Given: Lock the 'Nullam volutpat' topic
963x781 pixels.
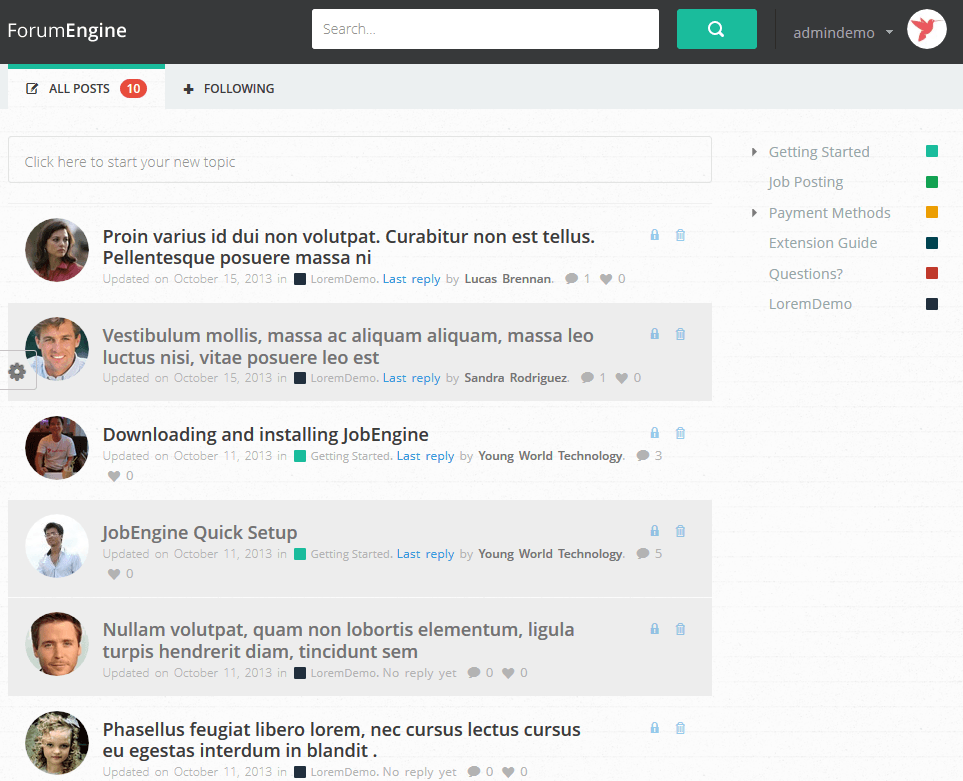Looking at the screenshot, I should click(655, 628).
